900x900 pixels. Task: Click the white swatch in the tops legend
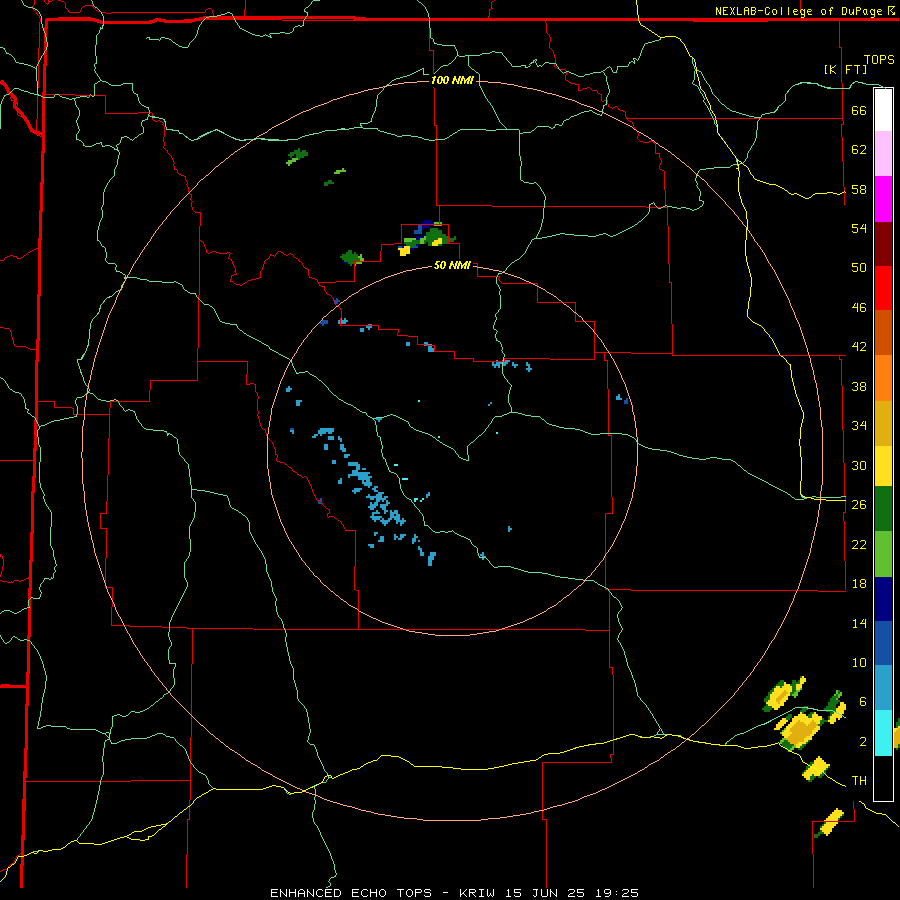click(883, 110)
